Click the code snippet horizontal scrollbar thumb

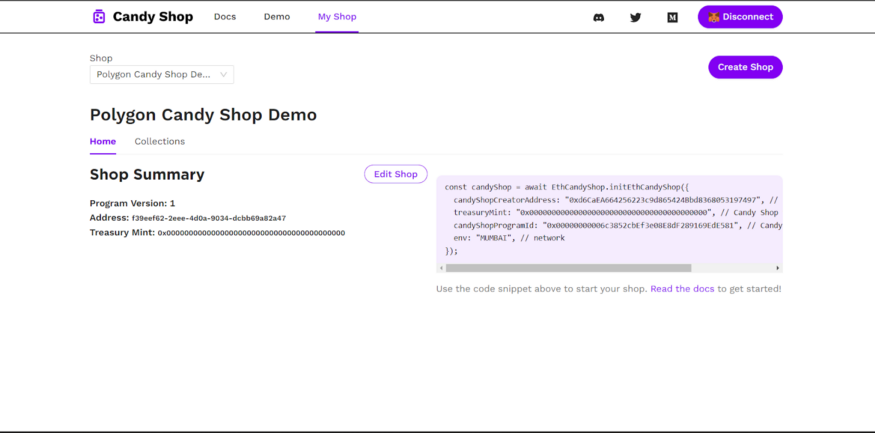568,268
